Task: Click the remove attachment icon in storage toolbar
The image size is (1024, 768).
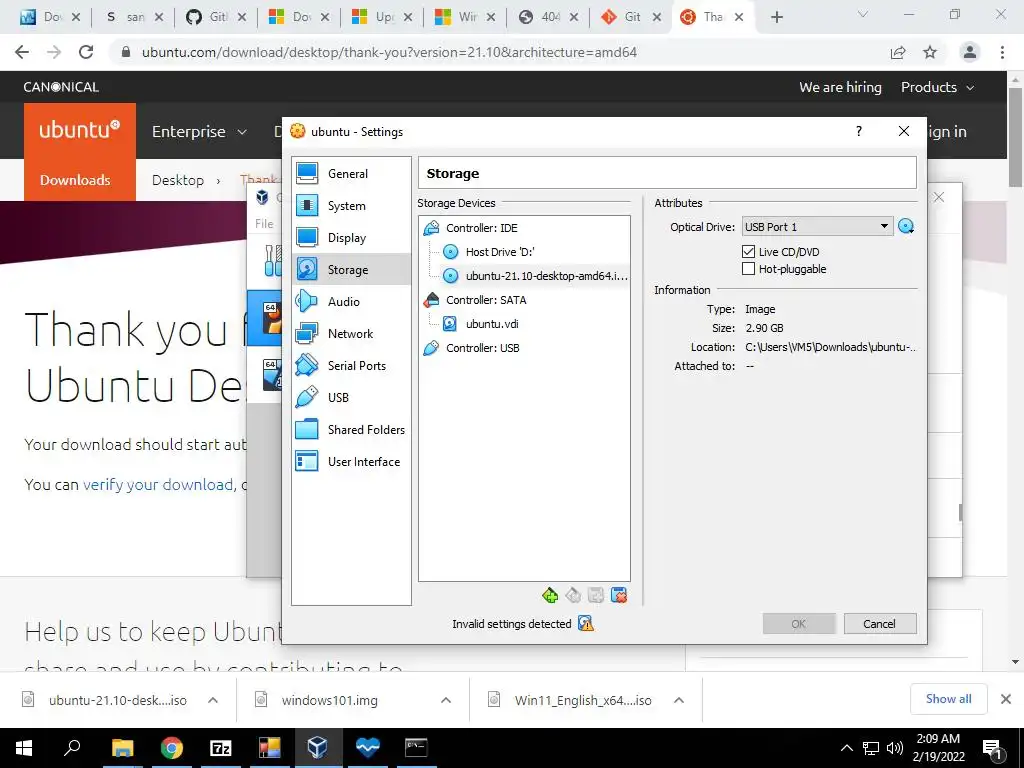Action: [x=618, y=595]
